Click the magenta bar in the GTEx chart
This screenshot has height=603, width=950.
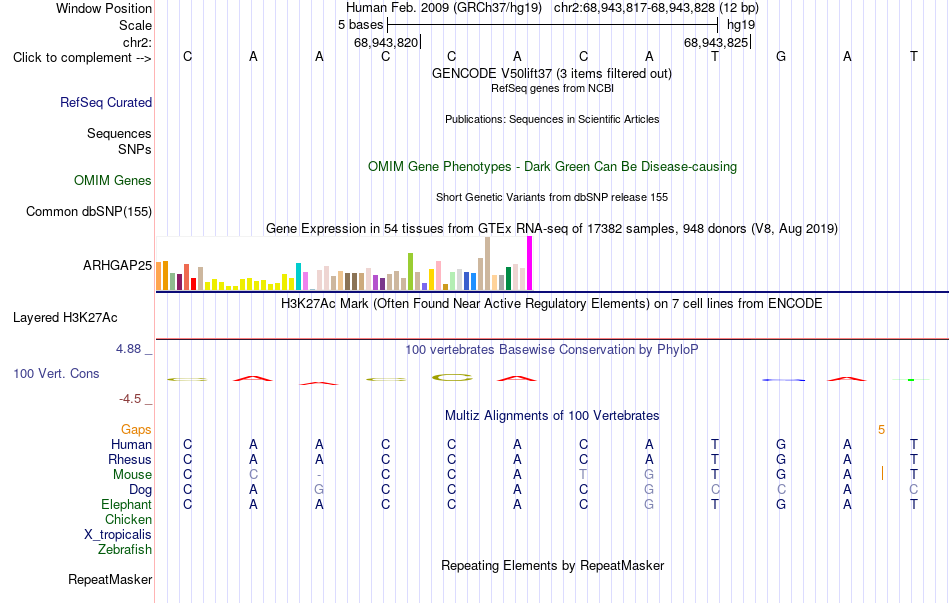tap(530, 264)
